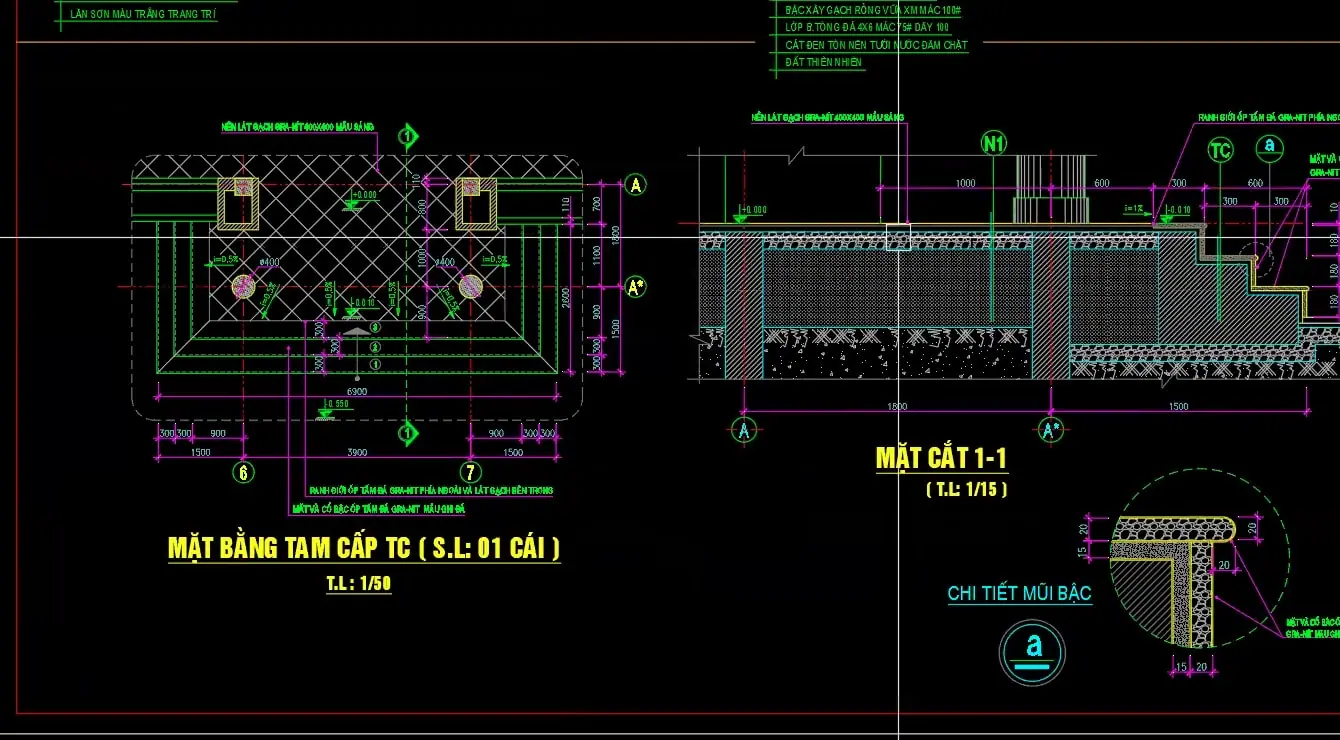Select axis bubble 'A' below section 1-1
This screenshot has height=740, width=1340.
[x=743, y=431]
